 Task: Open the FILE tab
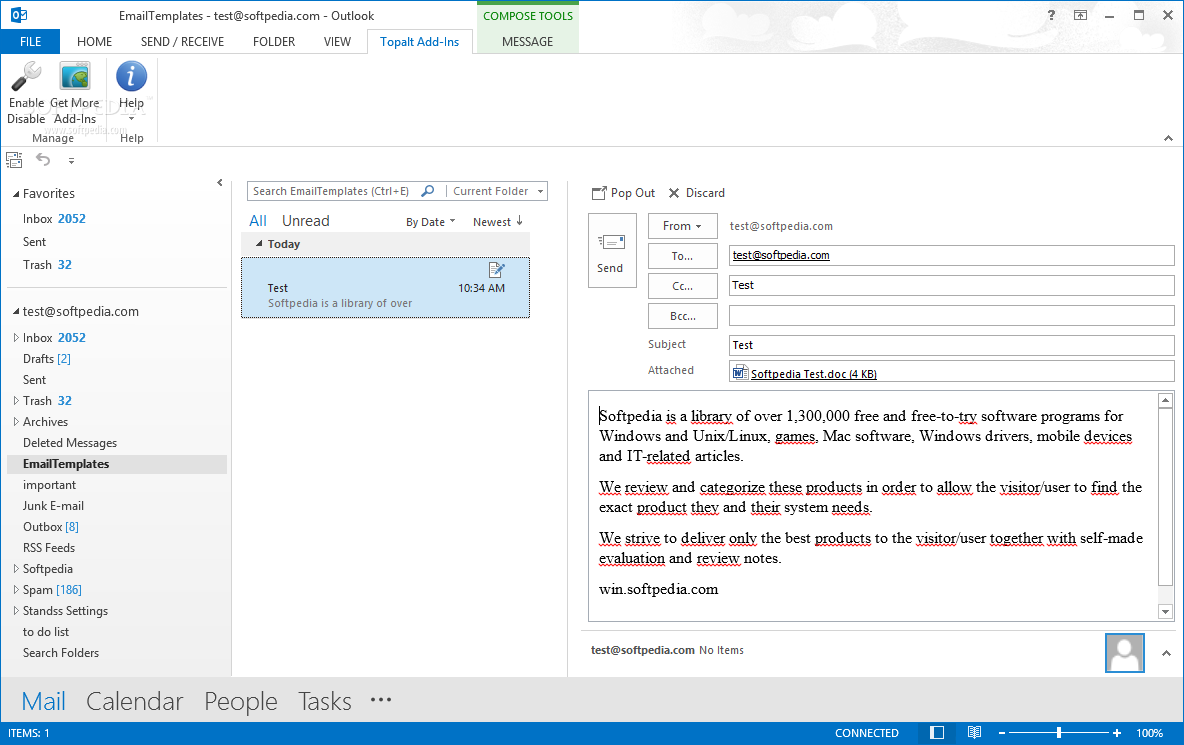pos(30,42)
